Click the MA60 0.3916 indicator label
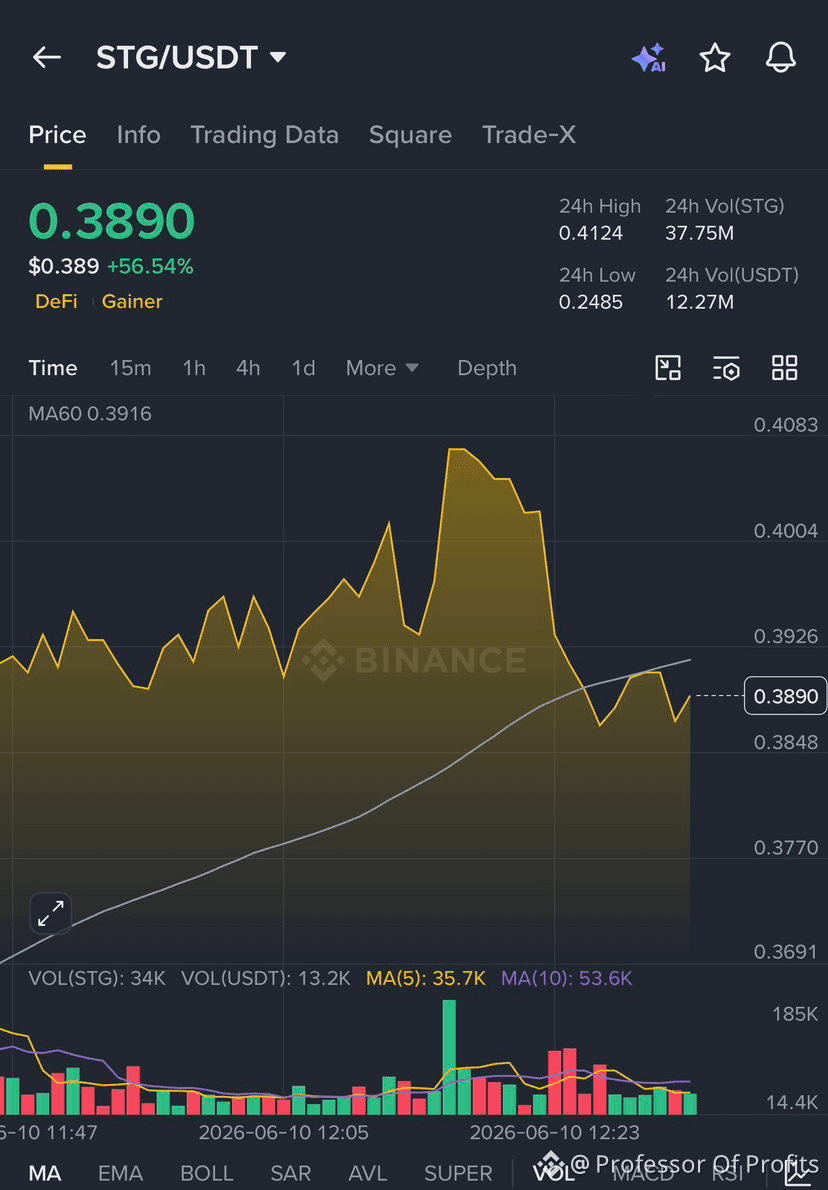828x1190 pixels. (x=90, y=414)
